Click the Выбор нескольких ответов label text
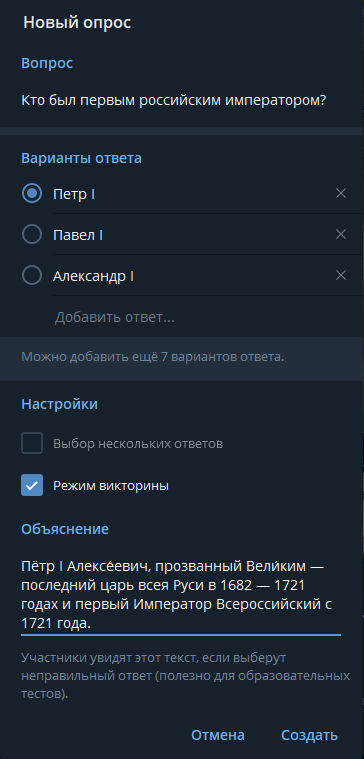 (x=138, y=444)
